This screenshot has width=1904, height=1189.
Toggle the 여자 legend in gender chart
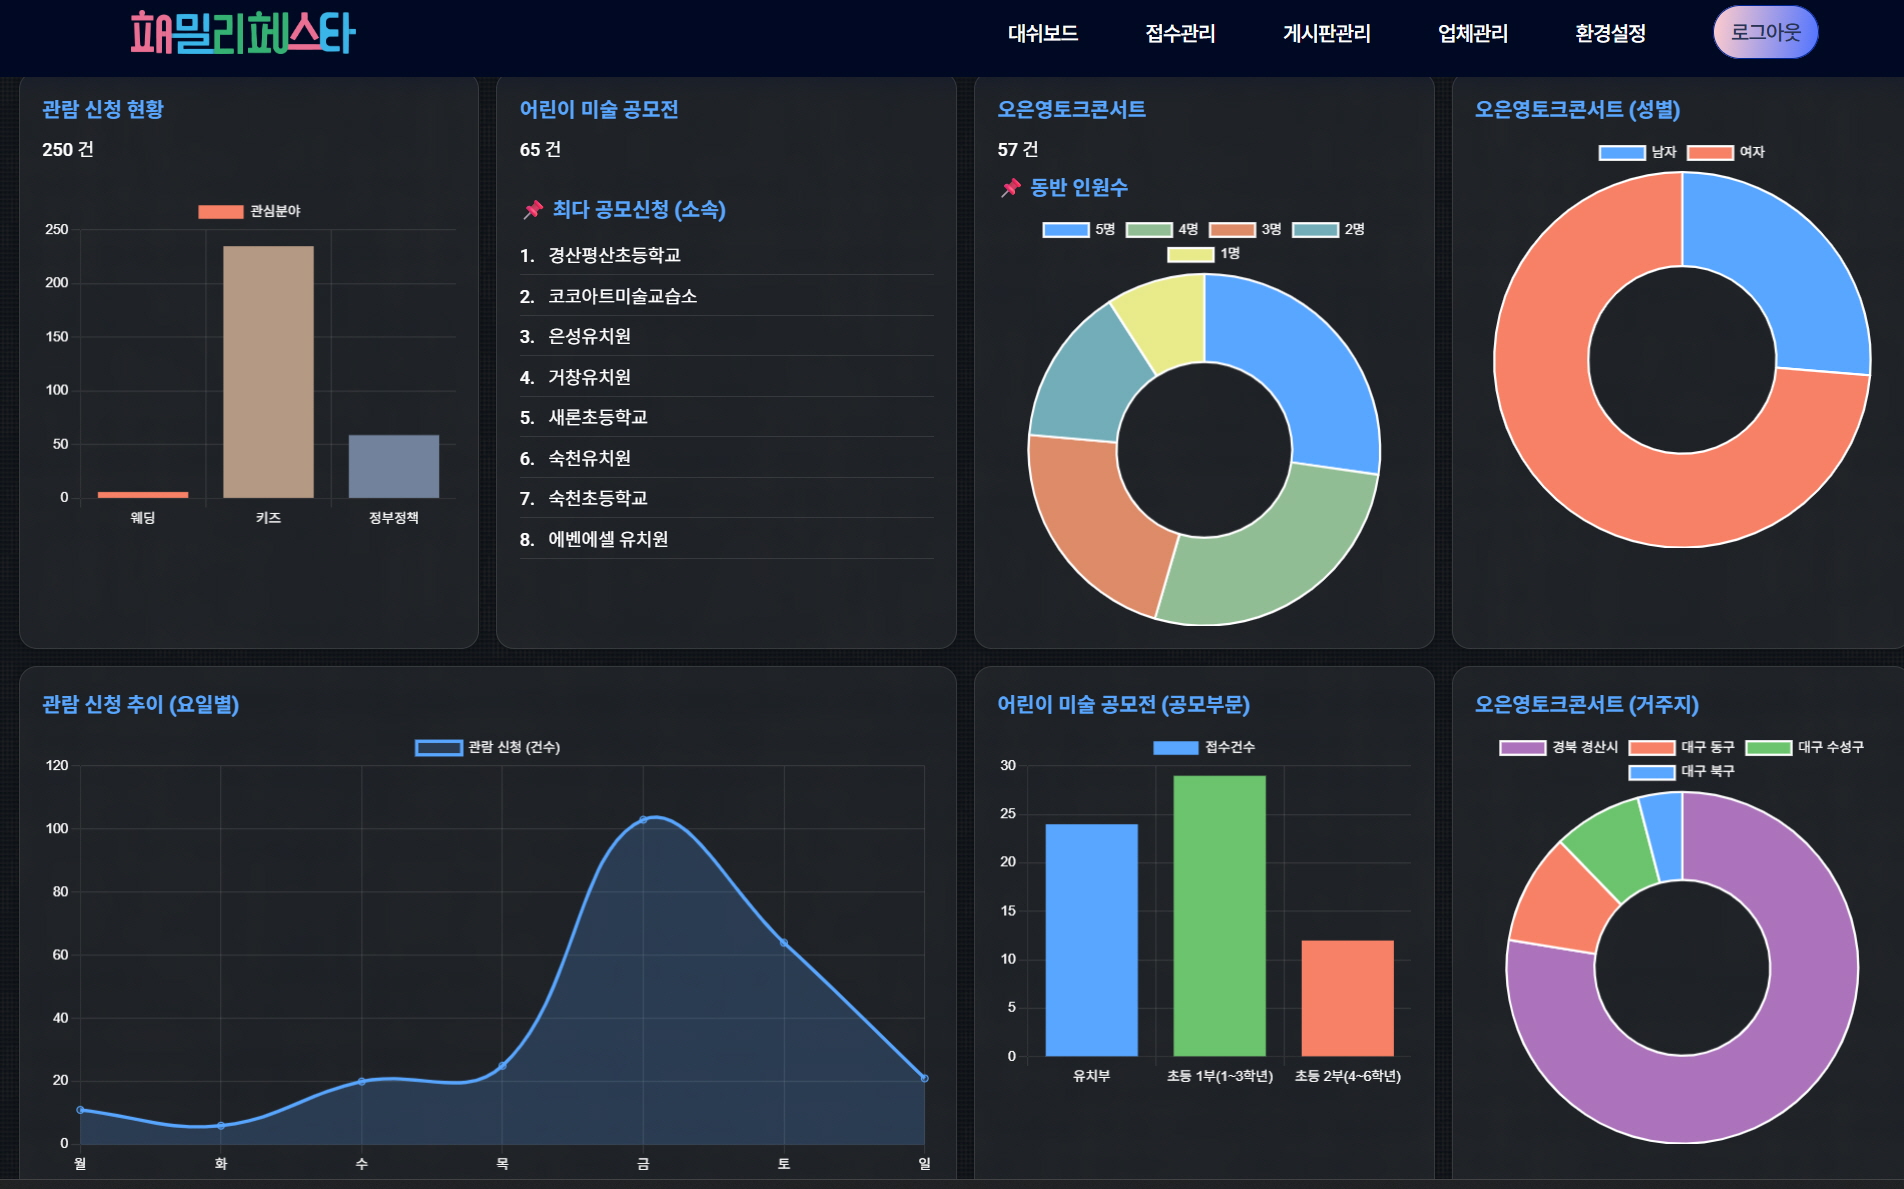point(1710,153)
